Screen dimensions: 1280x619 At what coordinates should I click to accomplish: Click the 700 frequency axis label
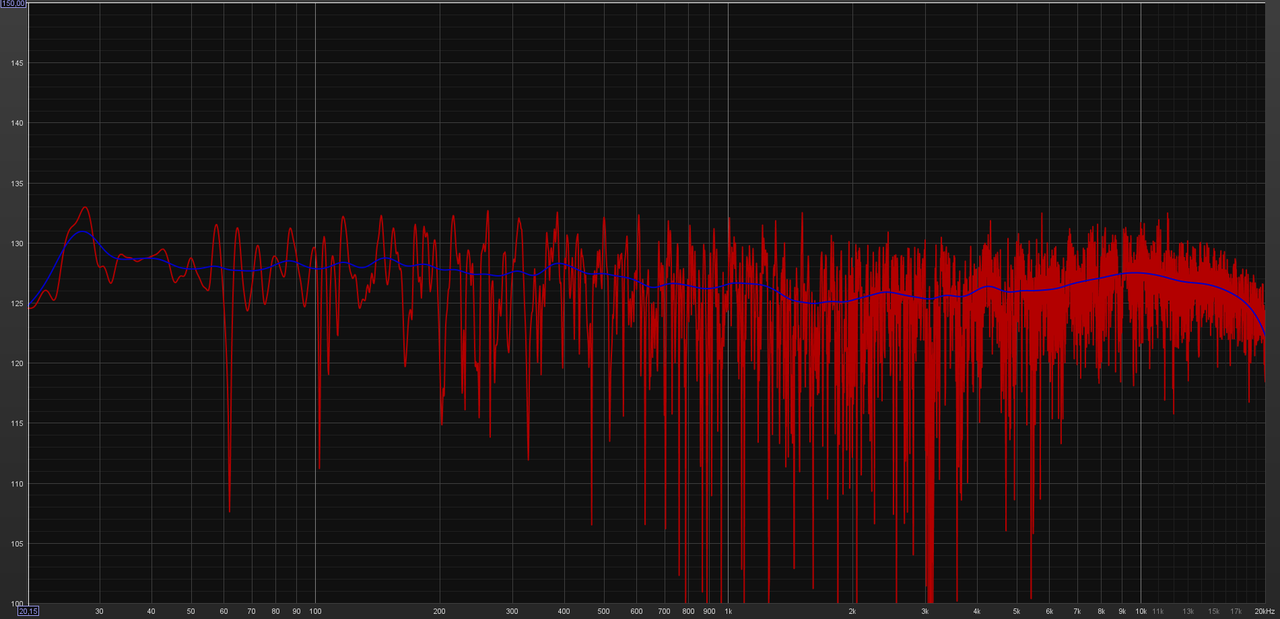point(664,611)
